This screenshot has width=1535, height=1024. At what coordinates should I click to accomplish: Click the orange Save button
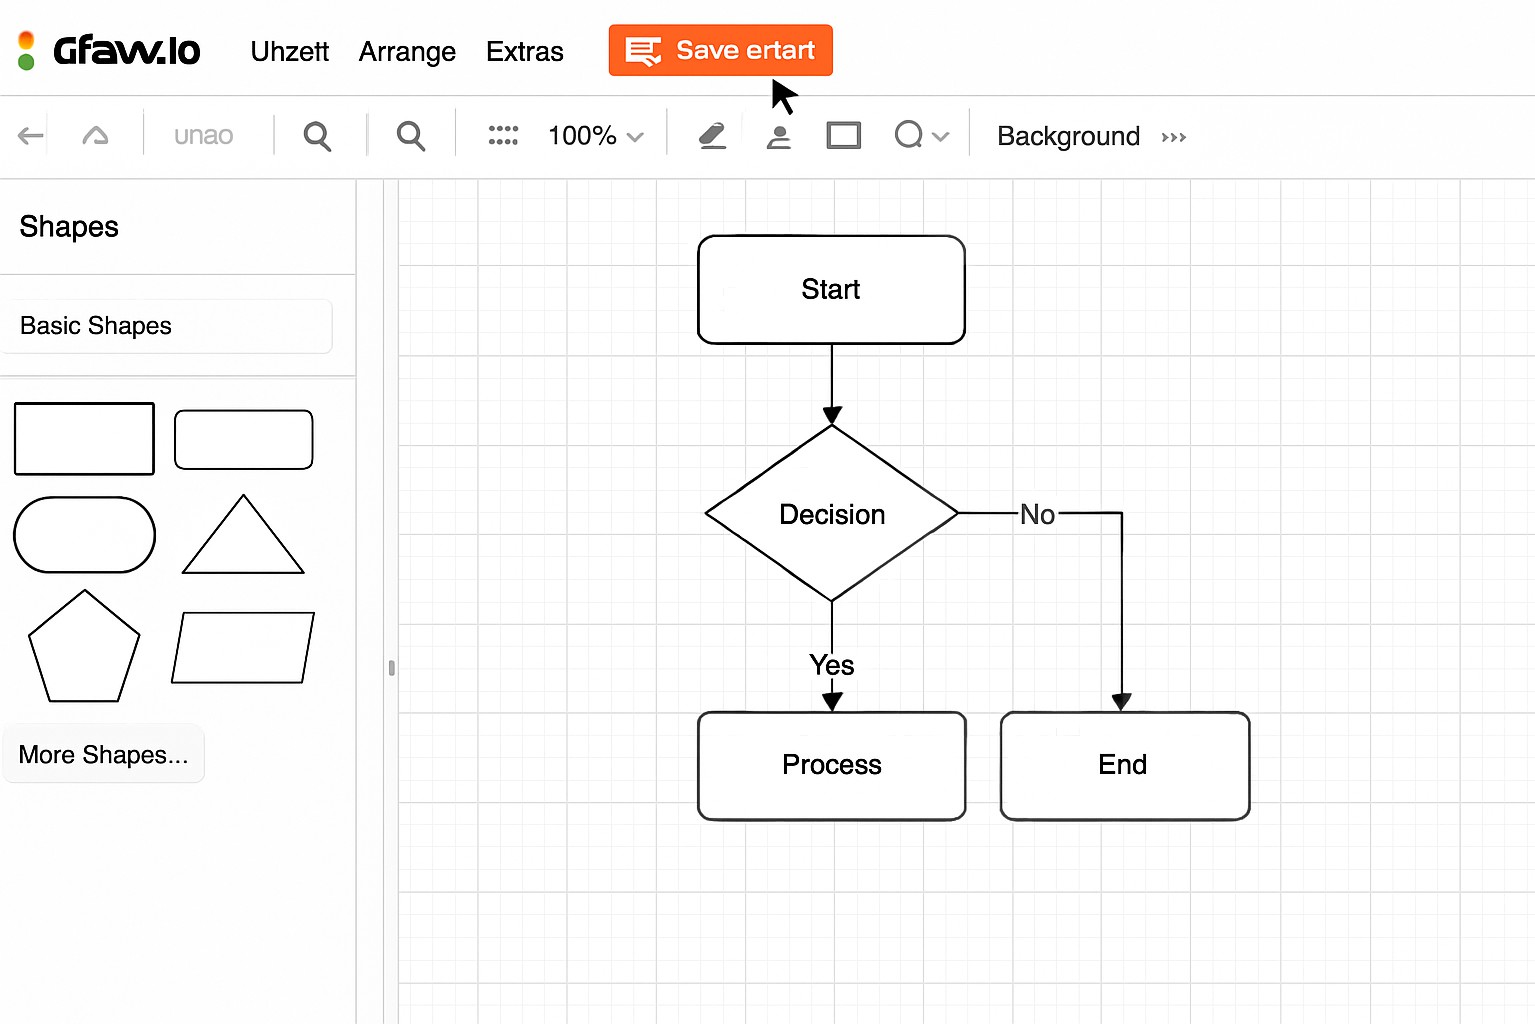pyautogui.click(x=720, y=50)
